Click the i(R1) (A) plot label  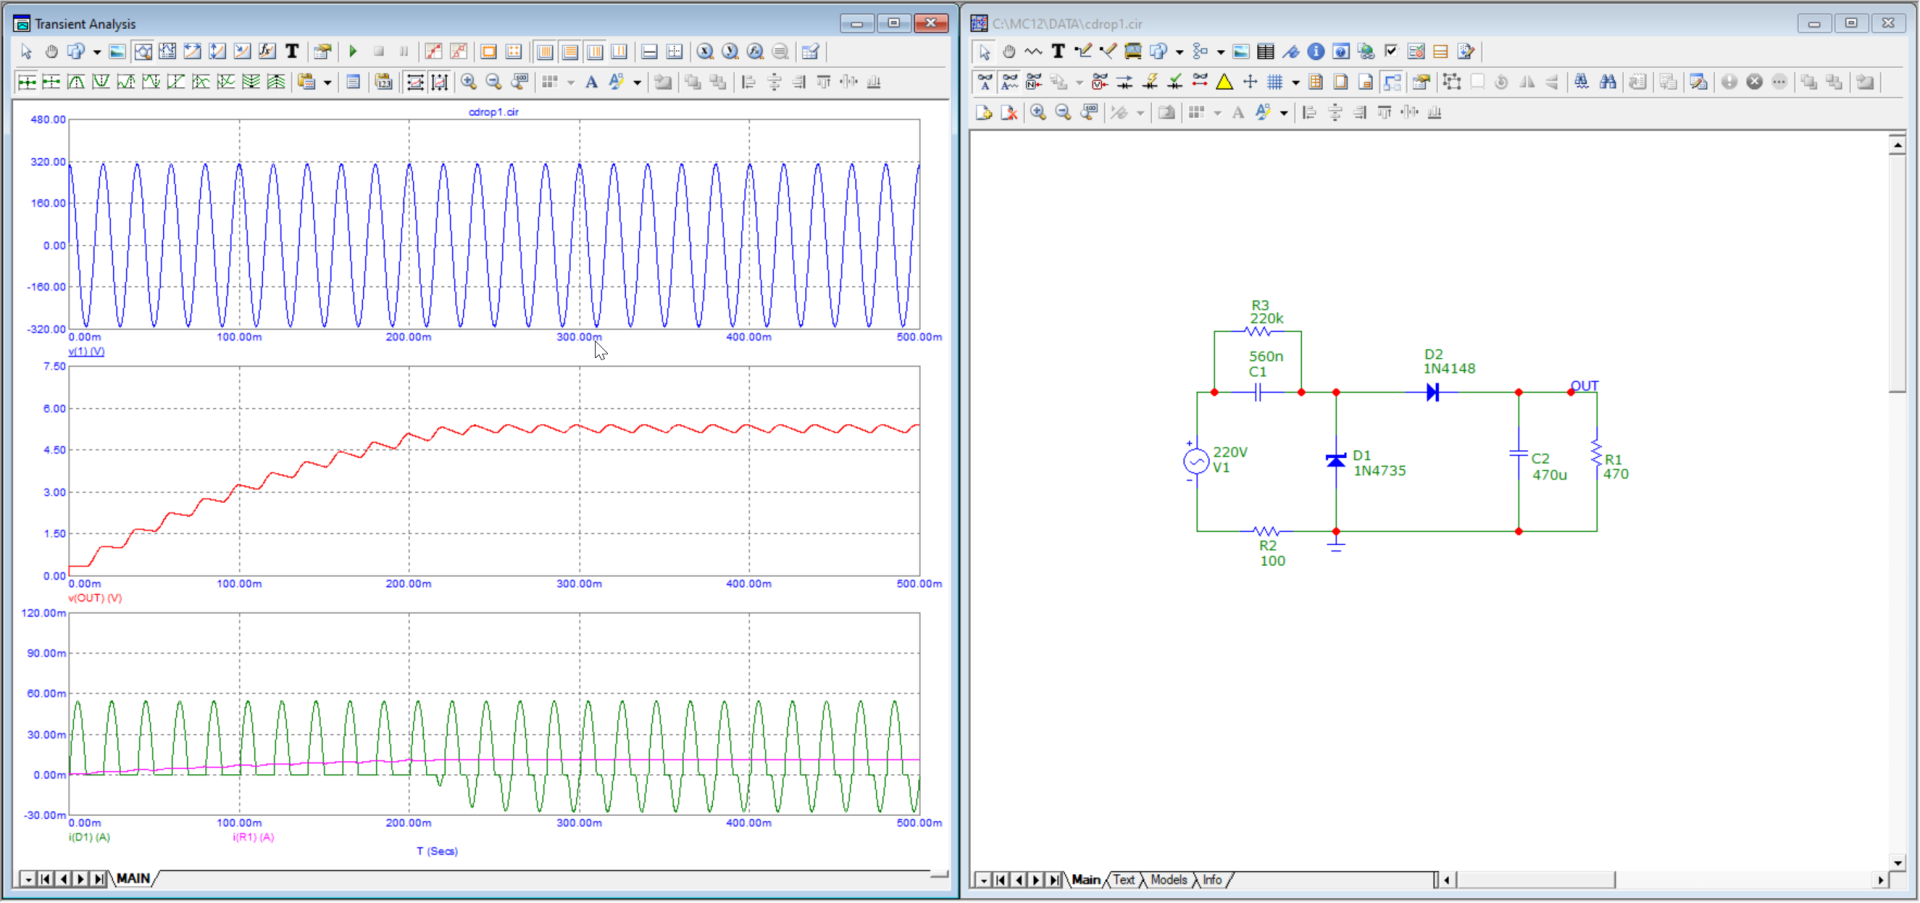tap(253, 838)
